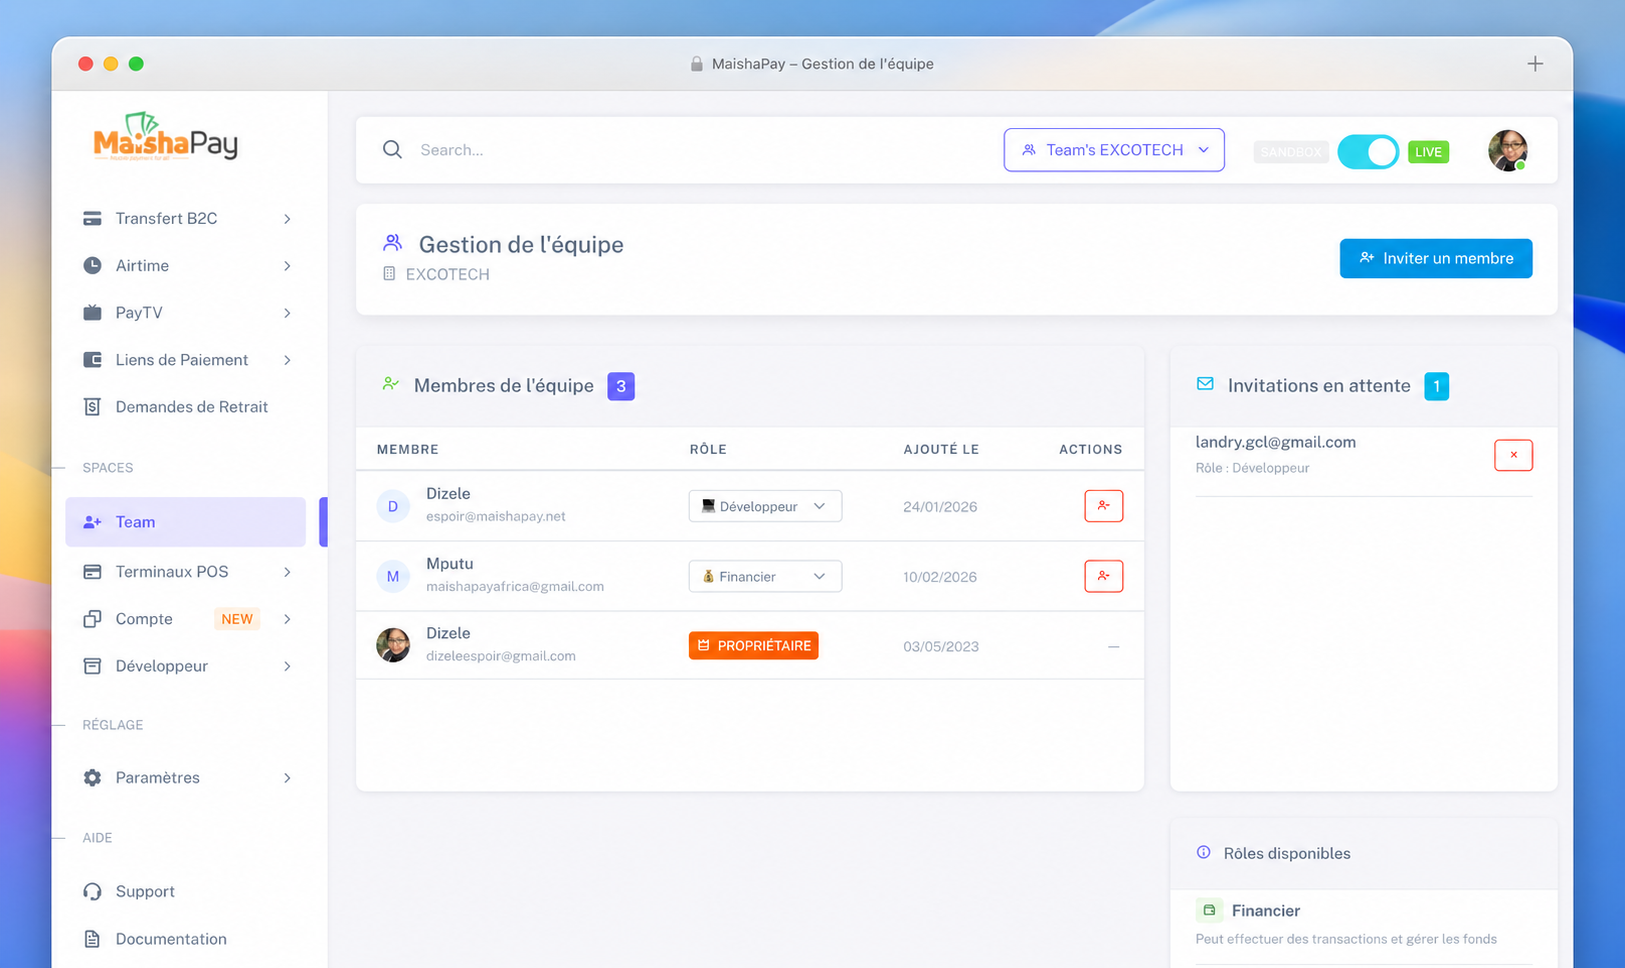
Task: Click the Airtime clock icon
Action: [x=92, y=265]
